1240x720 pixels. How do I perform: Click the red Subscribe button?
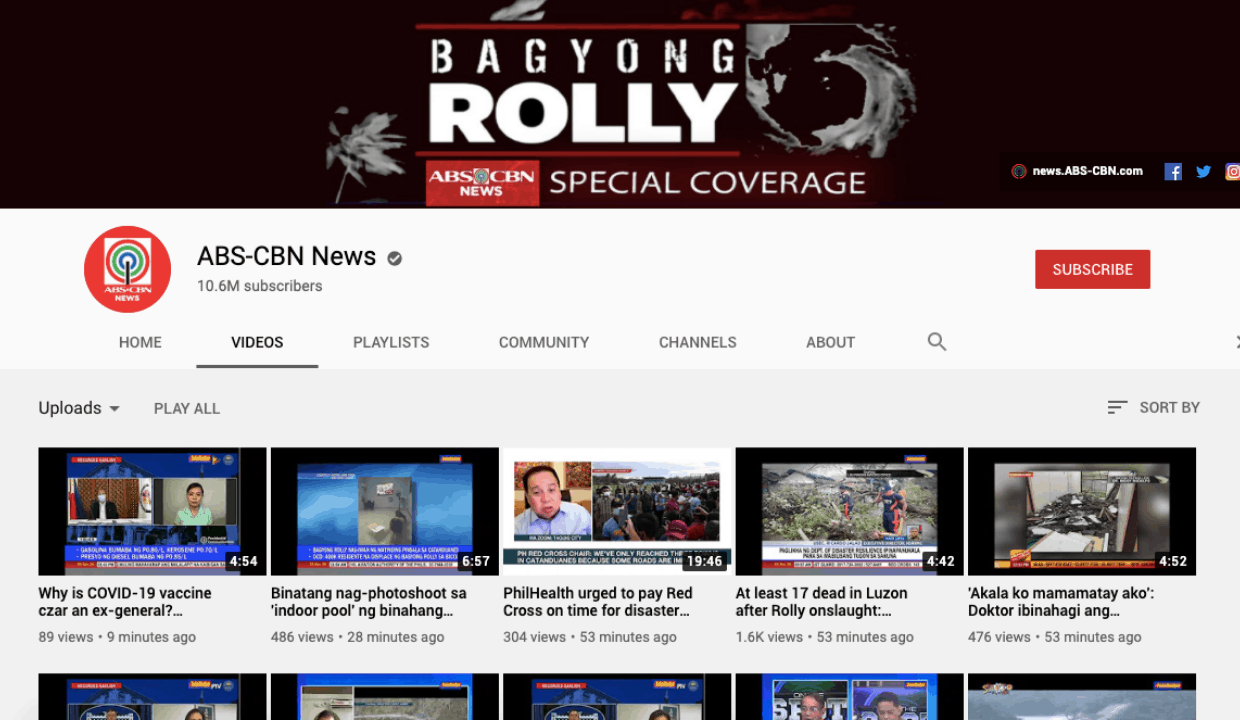1092,269
